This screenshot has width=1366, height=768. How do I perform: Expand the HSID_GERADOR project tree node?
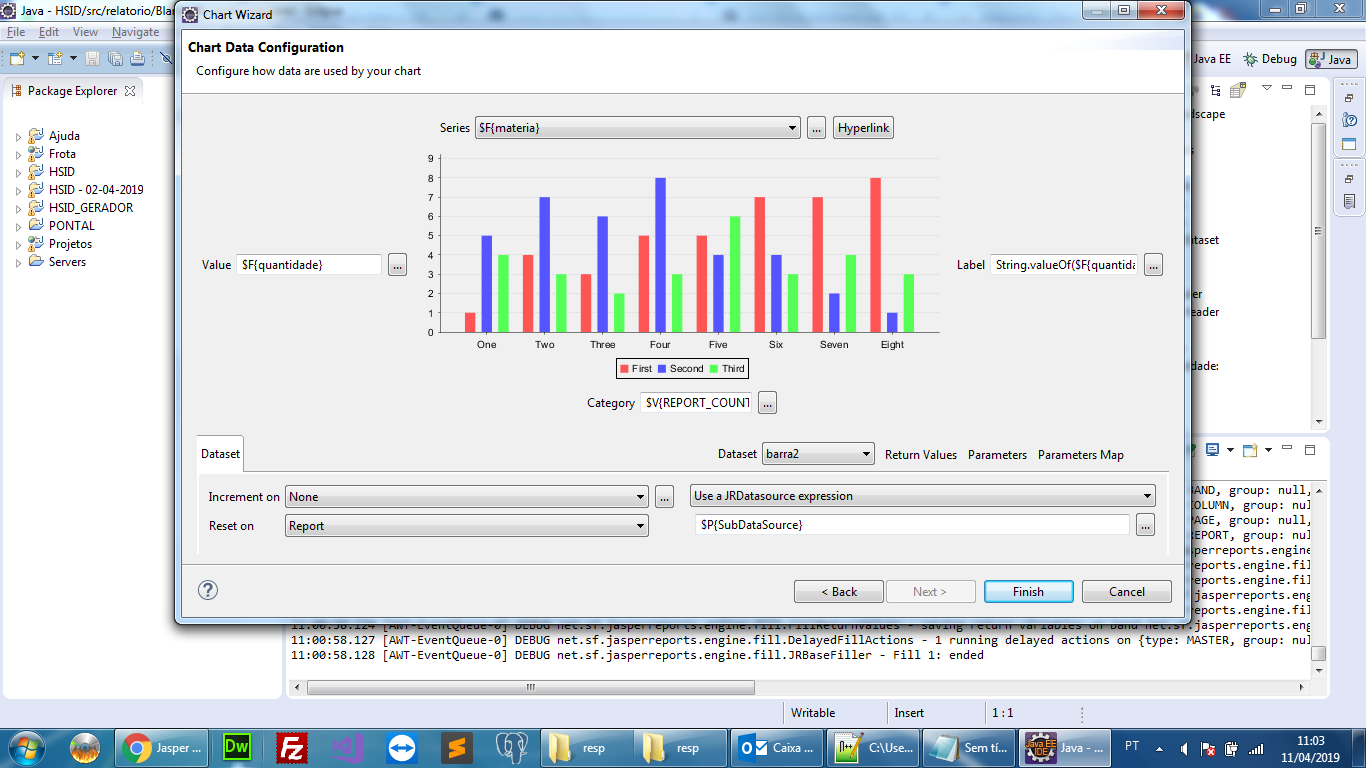point(18,208)
